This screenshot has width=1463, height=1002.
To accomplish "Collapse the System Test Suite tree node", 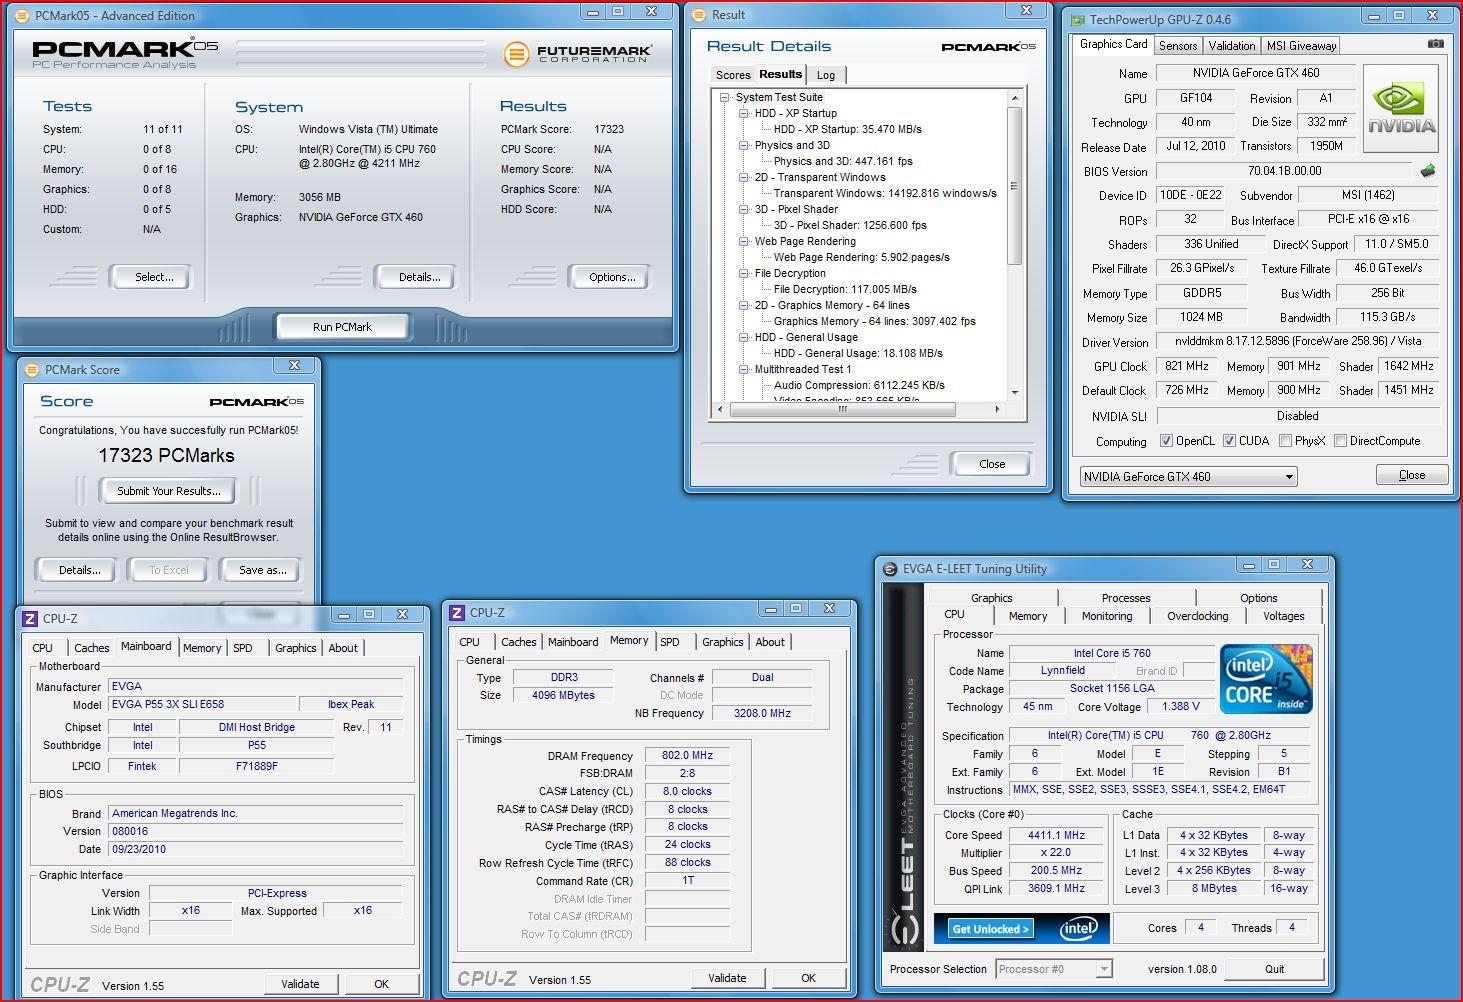I will coord(725,97).
